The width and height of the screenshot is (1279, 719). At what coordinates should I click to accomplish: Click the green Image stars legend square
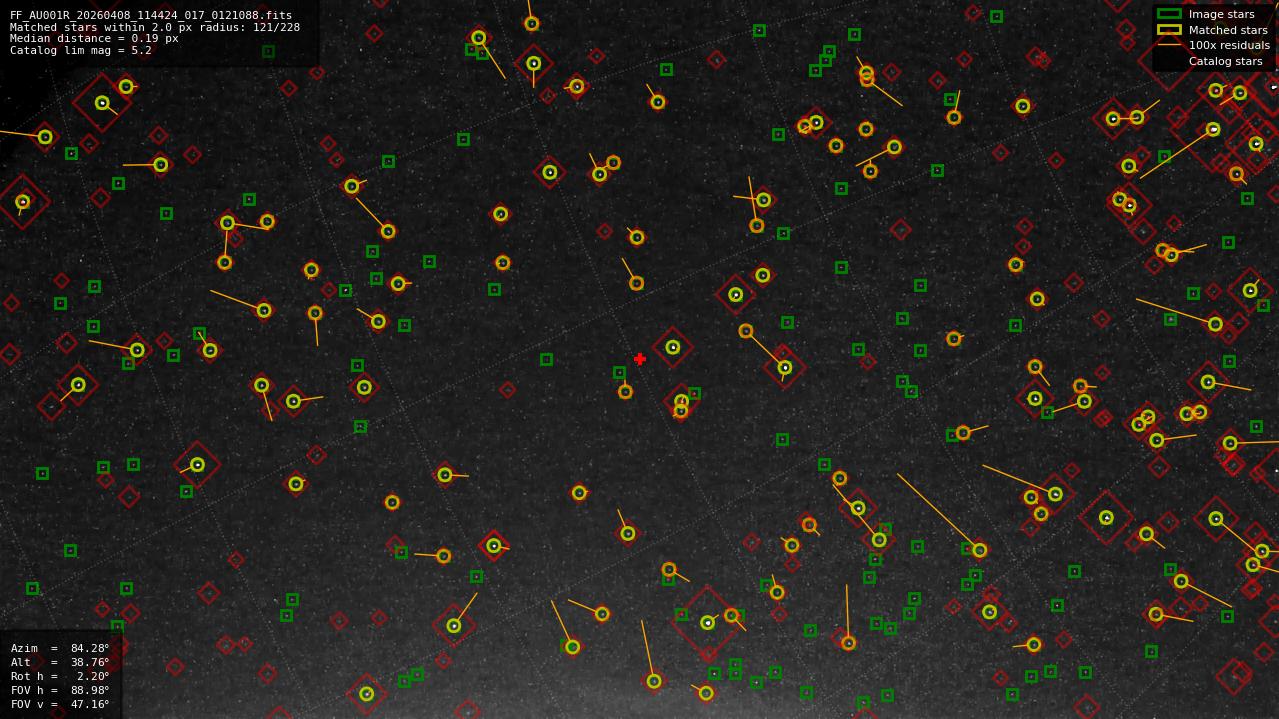(1169, 14)
